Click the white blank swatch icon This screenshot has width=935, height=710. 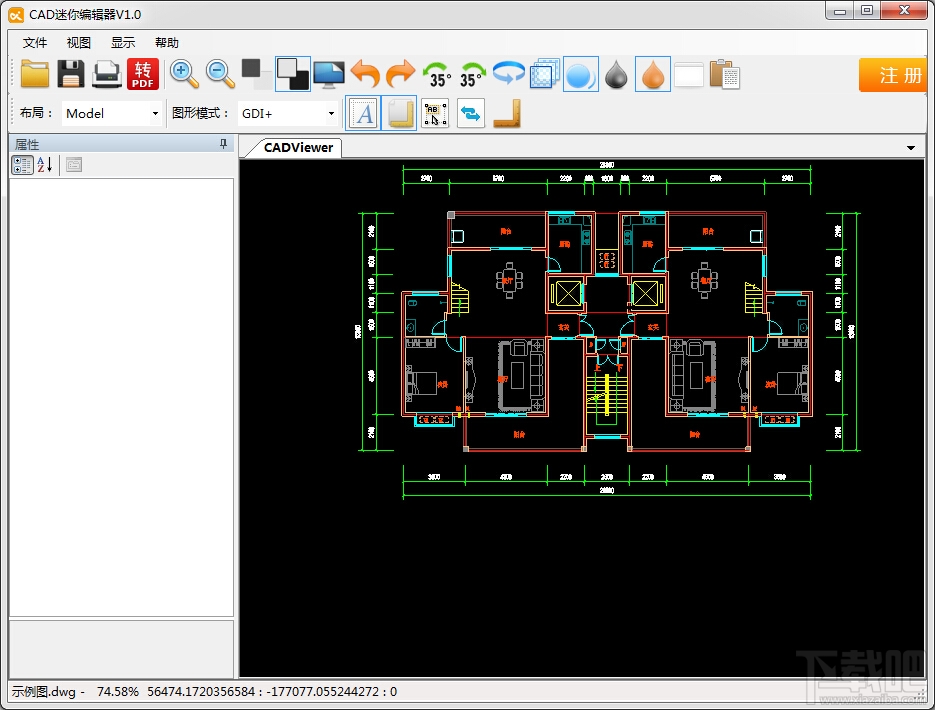pos(688,74)
